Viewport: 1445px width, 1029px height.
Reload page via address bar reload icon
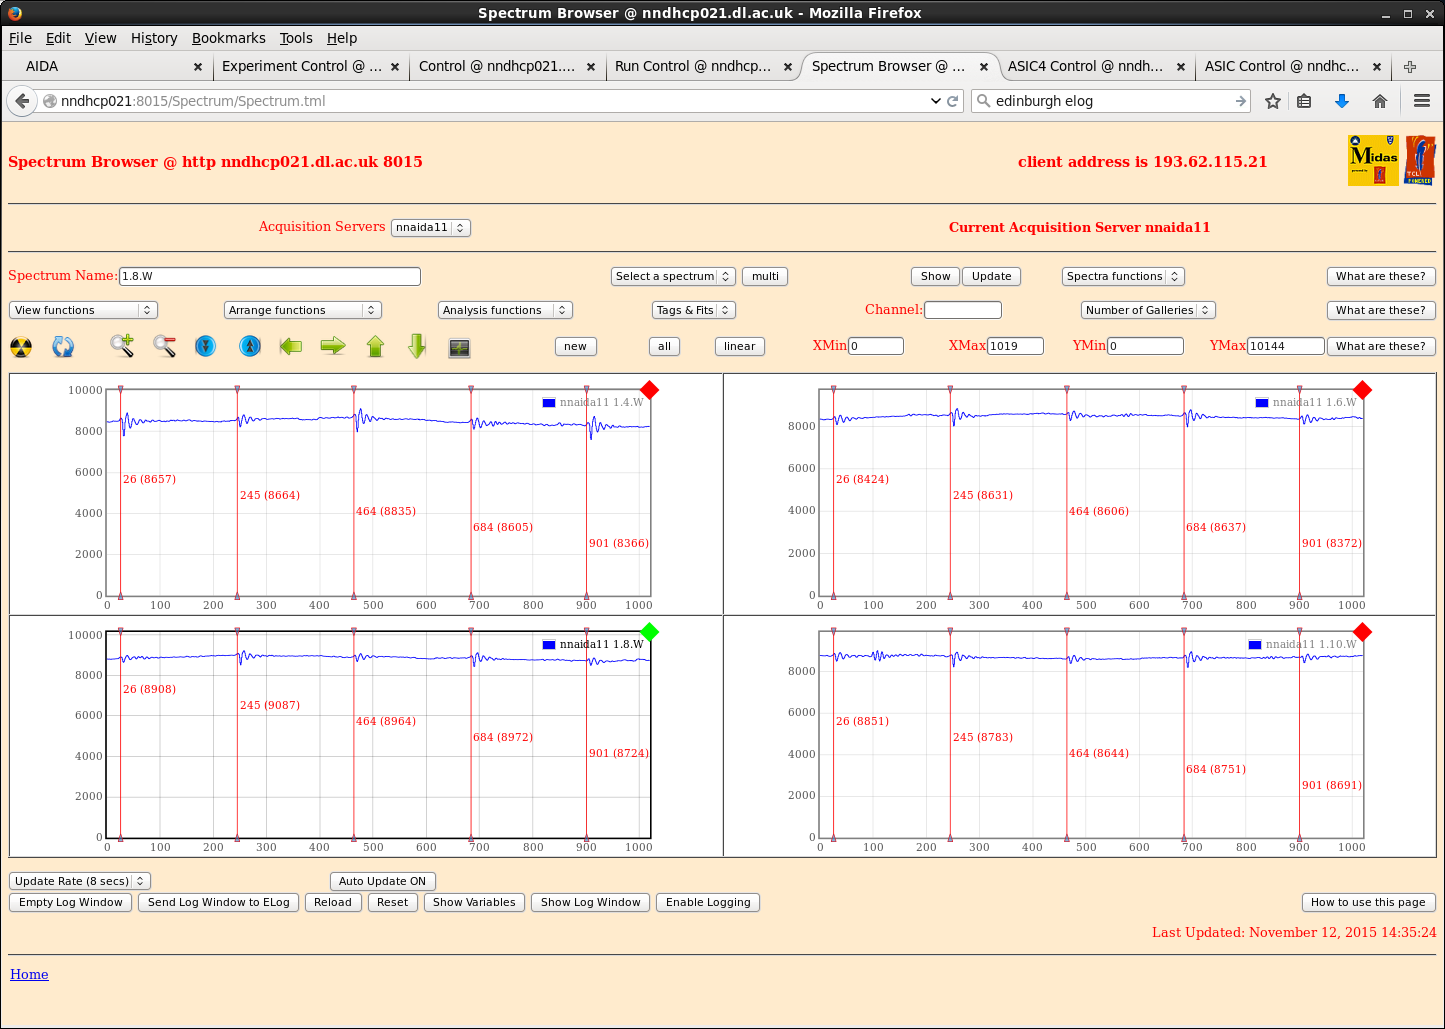pyautogui.click(x=953, y=101)
